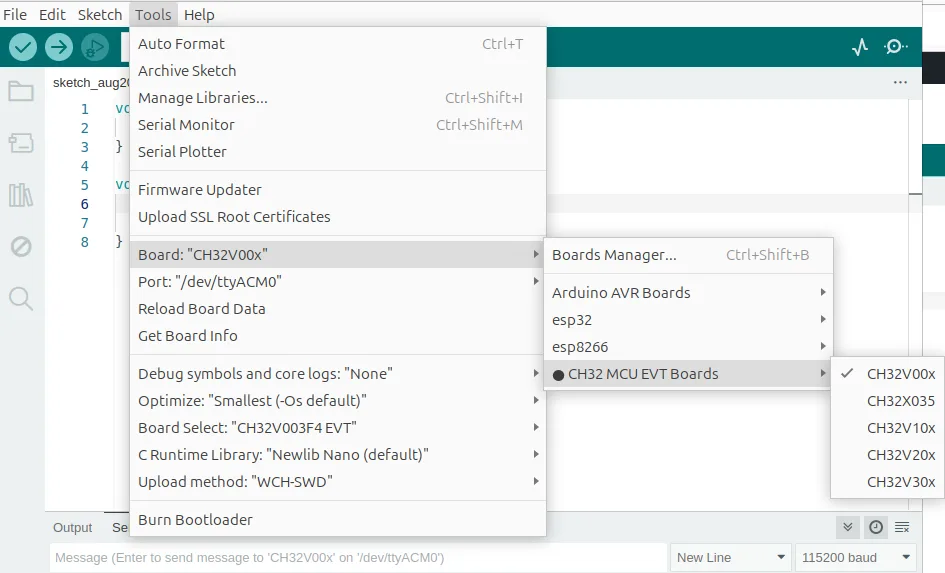Choose Auto Format

pyautogui.click(x=338, y=44)
